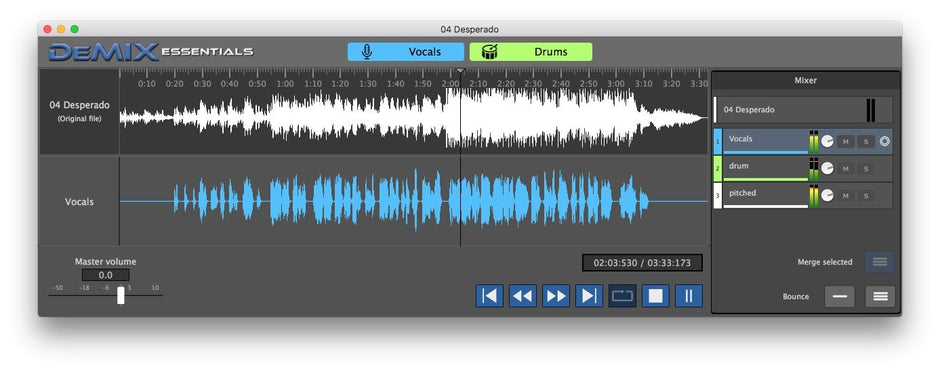Bounce a single track with the one-line button
Viewport: 940px width, 371px height.
[x=839, y=297]
